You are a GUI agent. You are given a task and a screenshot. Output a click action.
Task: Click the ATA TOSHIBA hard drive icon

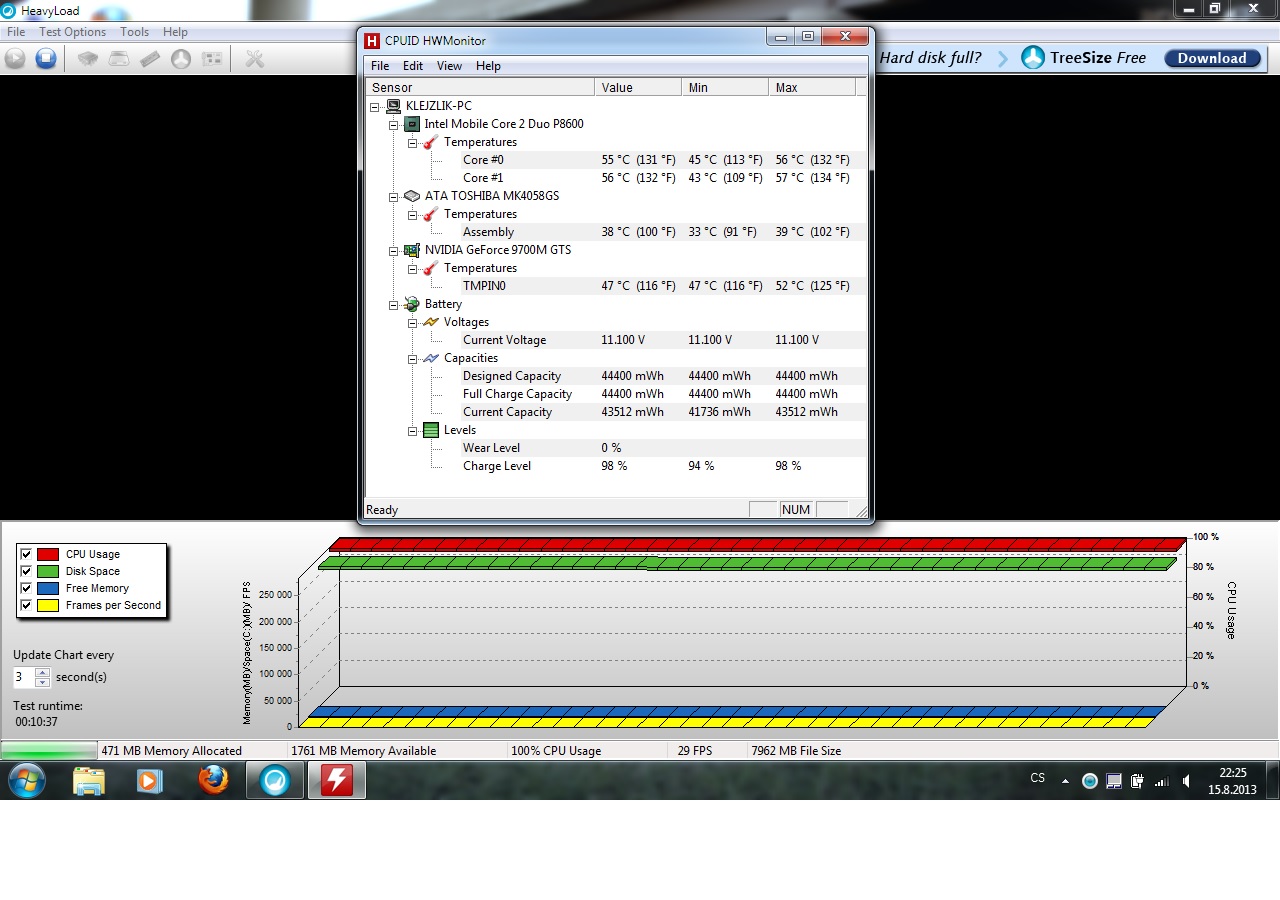pos(412,196)
